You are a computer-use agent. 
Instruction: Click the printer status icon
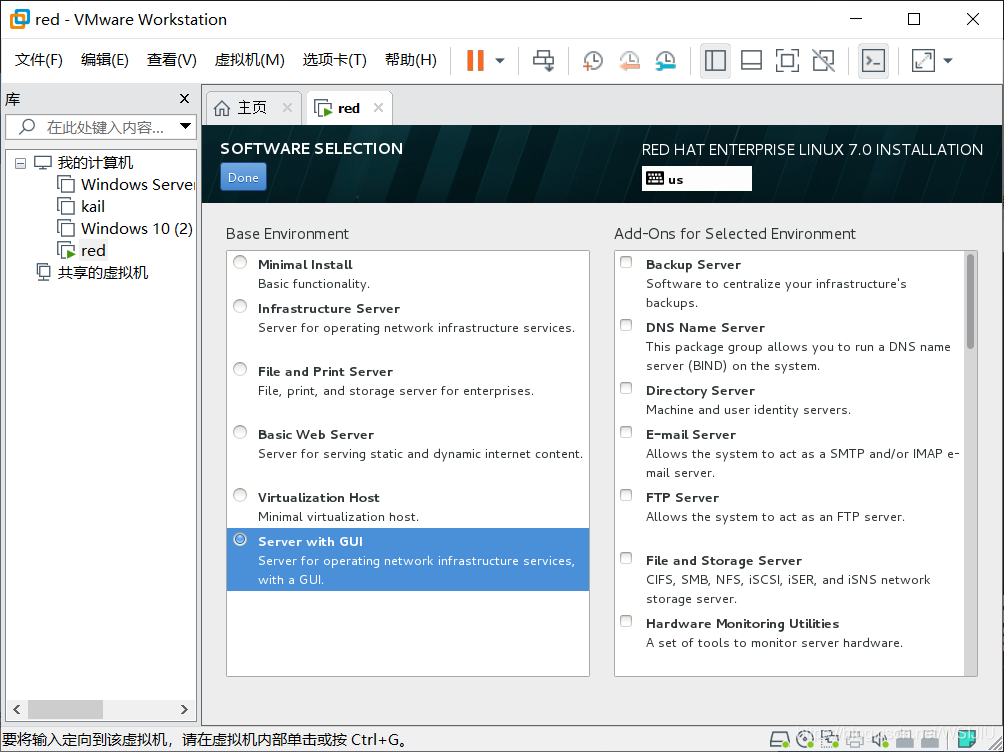[855, 740]
